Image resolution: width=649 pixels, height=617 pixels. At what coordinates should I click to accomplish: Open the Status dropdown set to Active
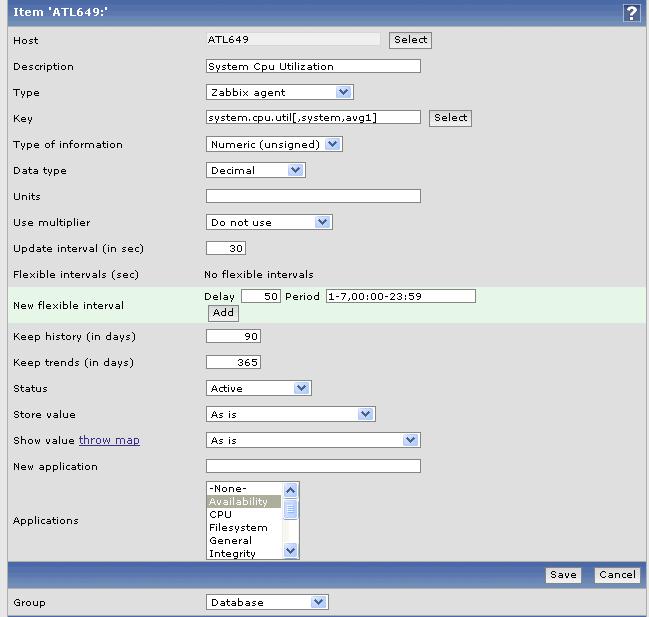tap(259, 388)
